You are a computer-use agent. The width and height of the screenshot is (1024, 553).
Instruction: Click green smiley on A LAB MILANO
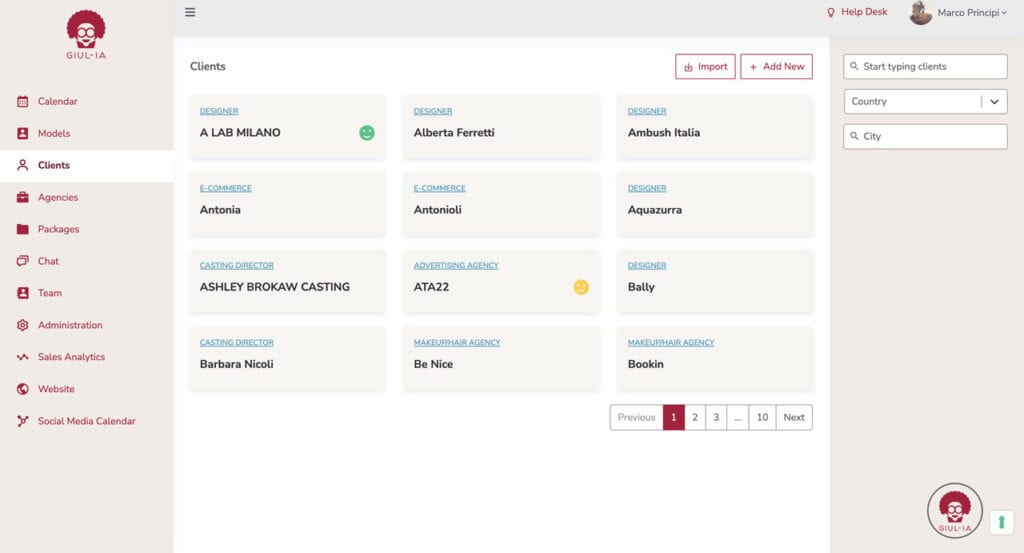point(367,133)
